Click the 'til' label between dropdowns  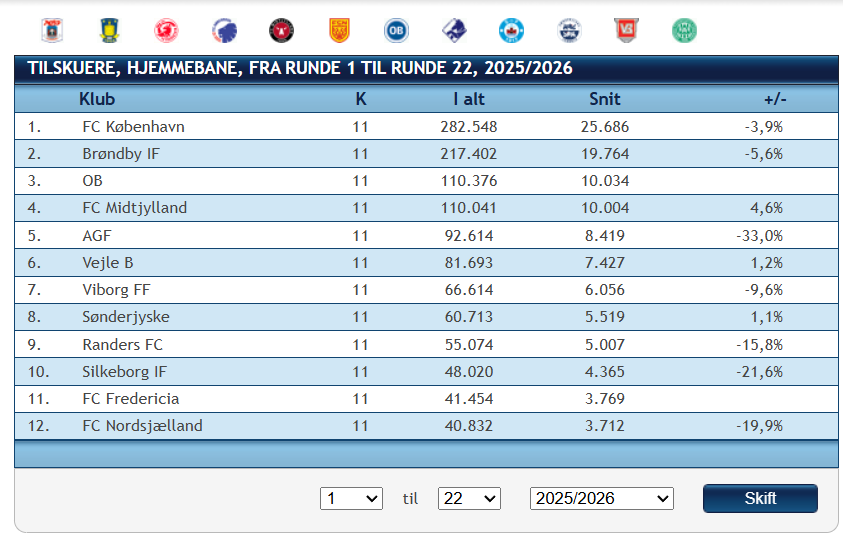[410, 499]
